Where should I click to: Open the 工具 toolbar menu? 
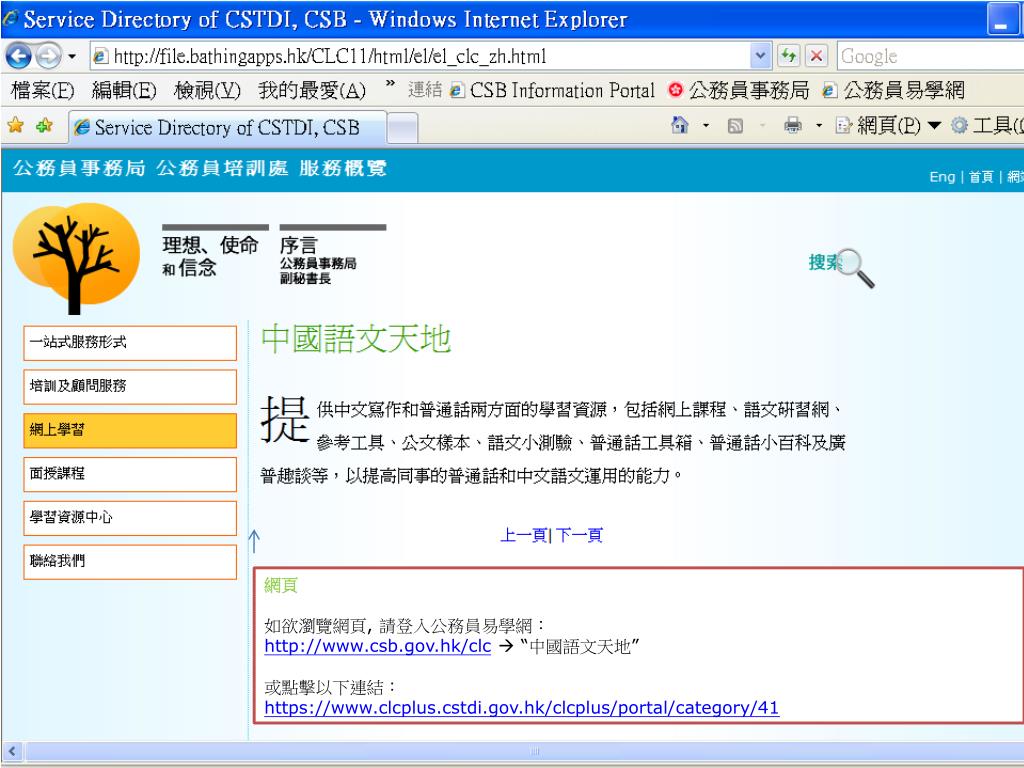pyautogui.click(x=987, y=125)
